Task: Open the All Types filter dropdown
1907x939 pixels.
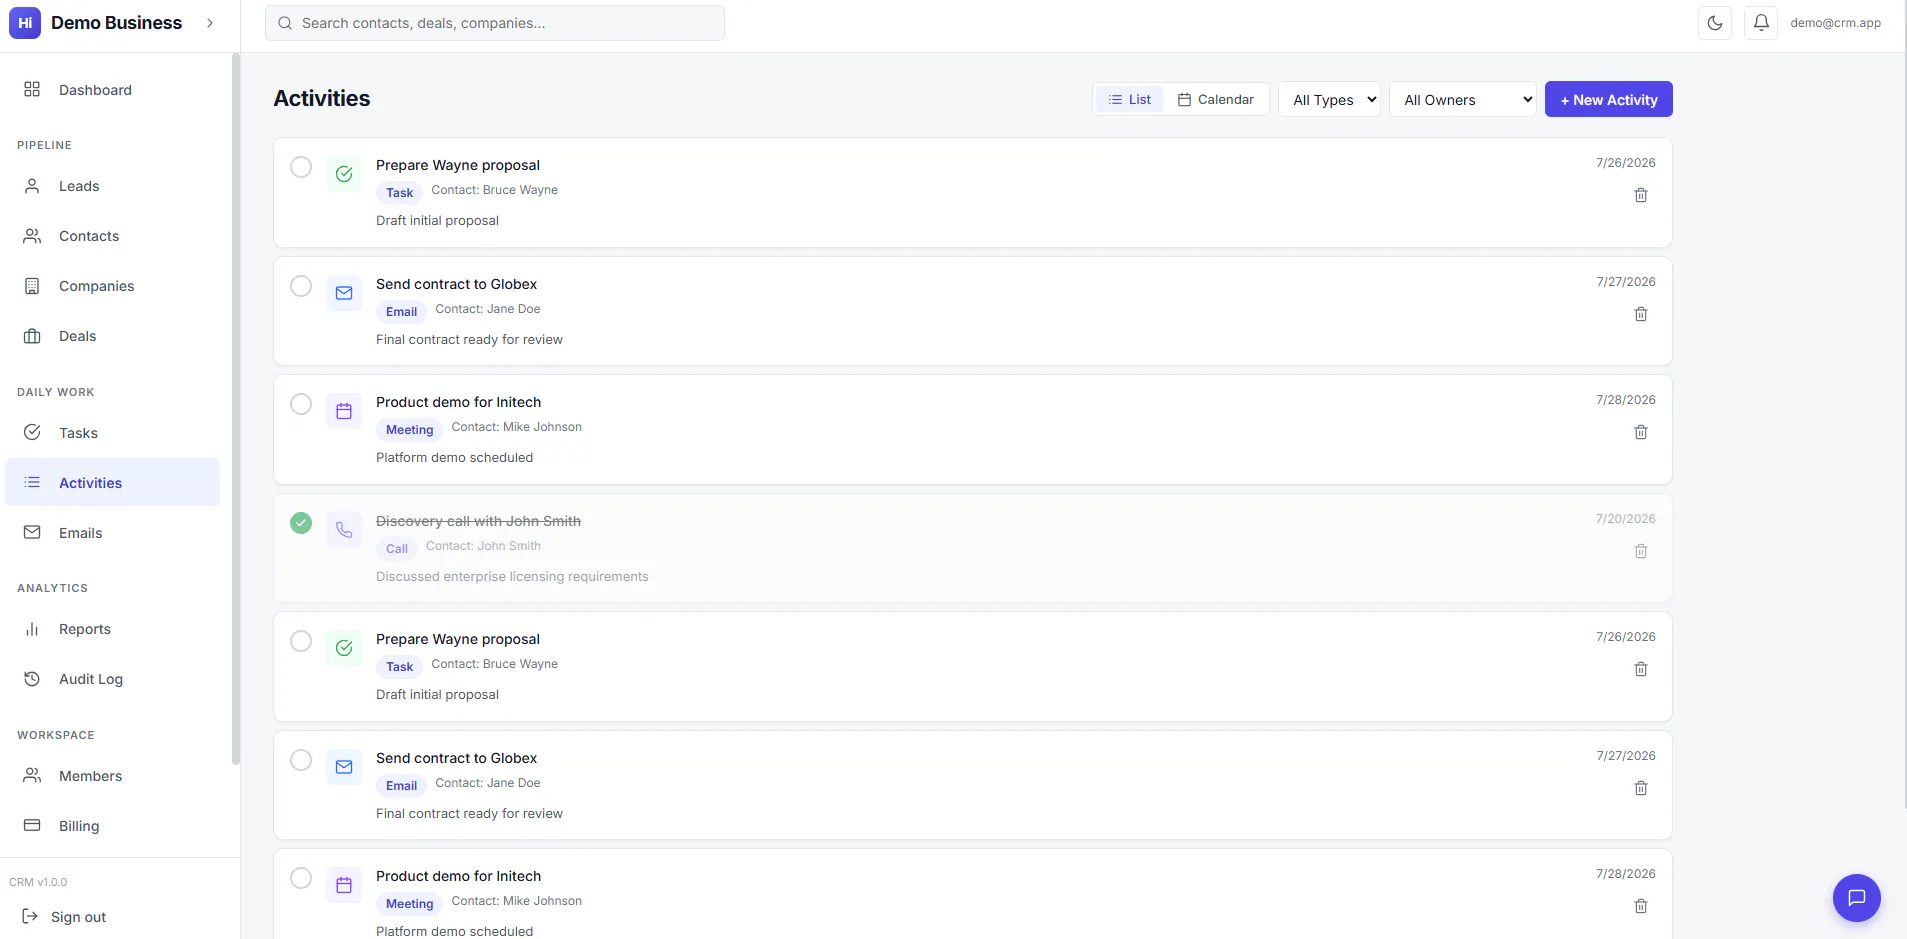Action: (x=1329, y=99)
